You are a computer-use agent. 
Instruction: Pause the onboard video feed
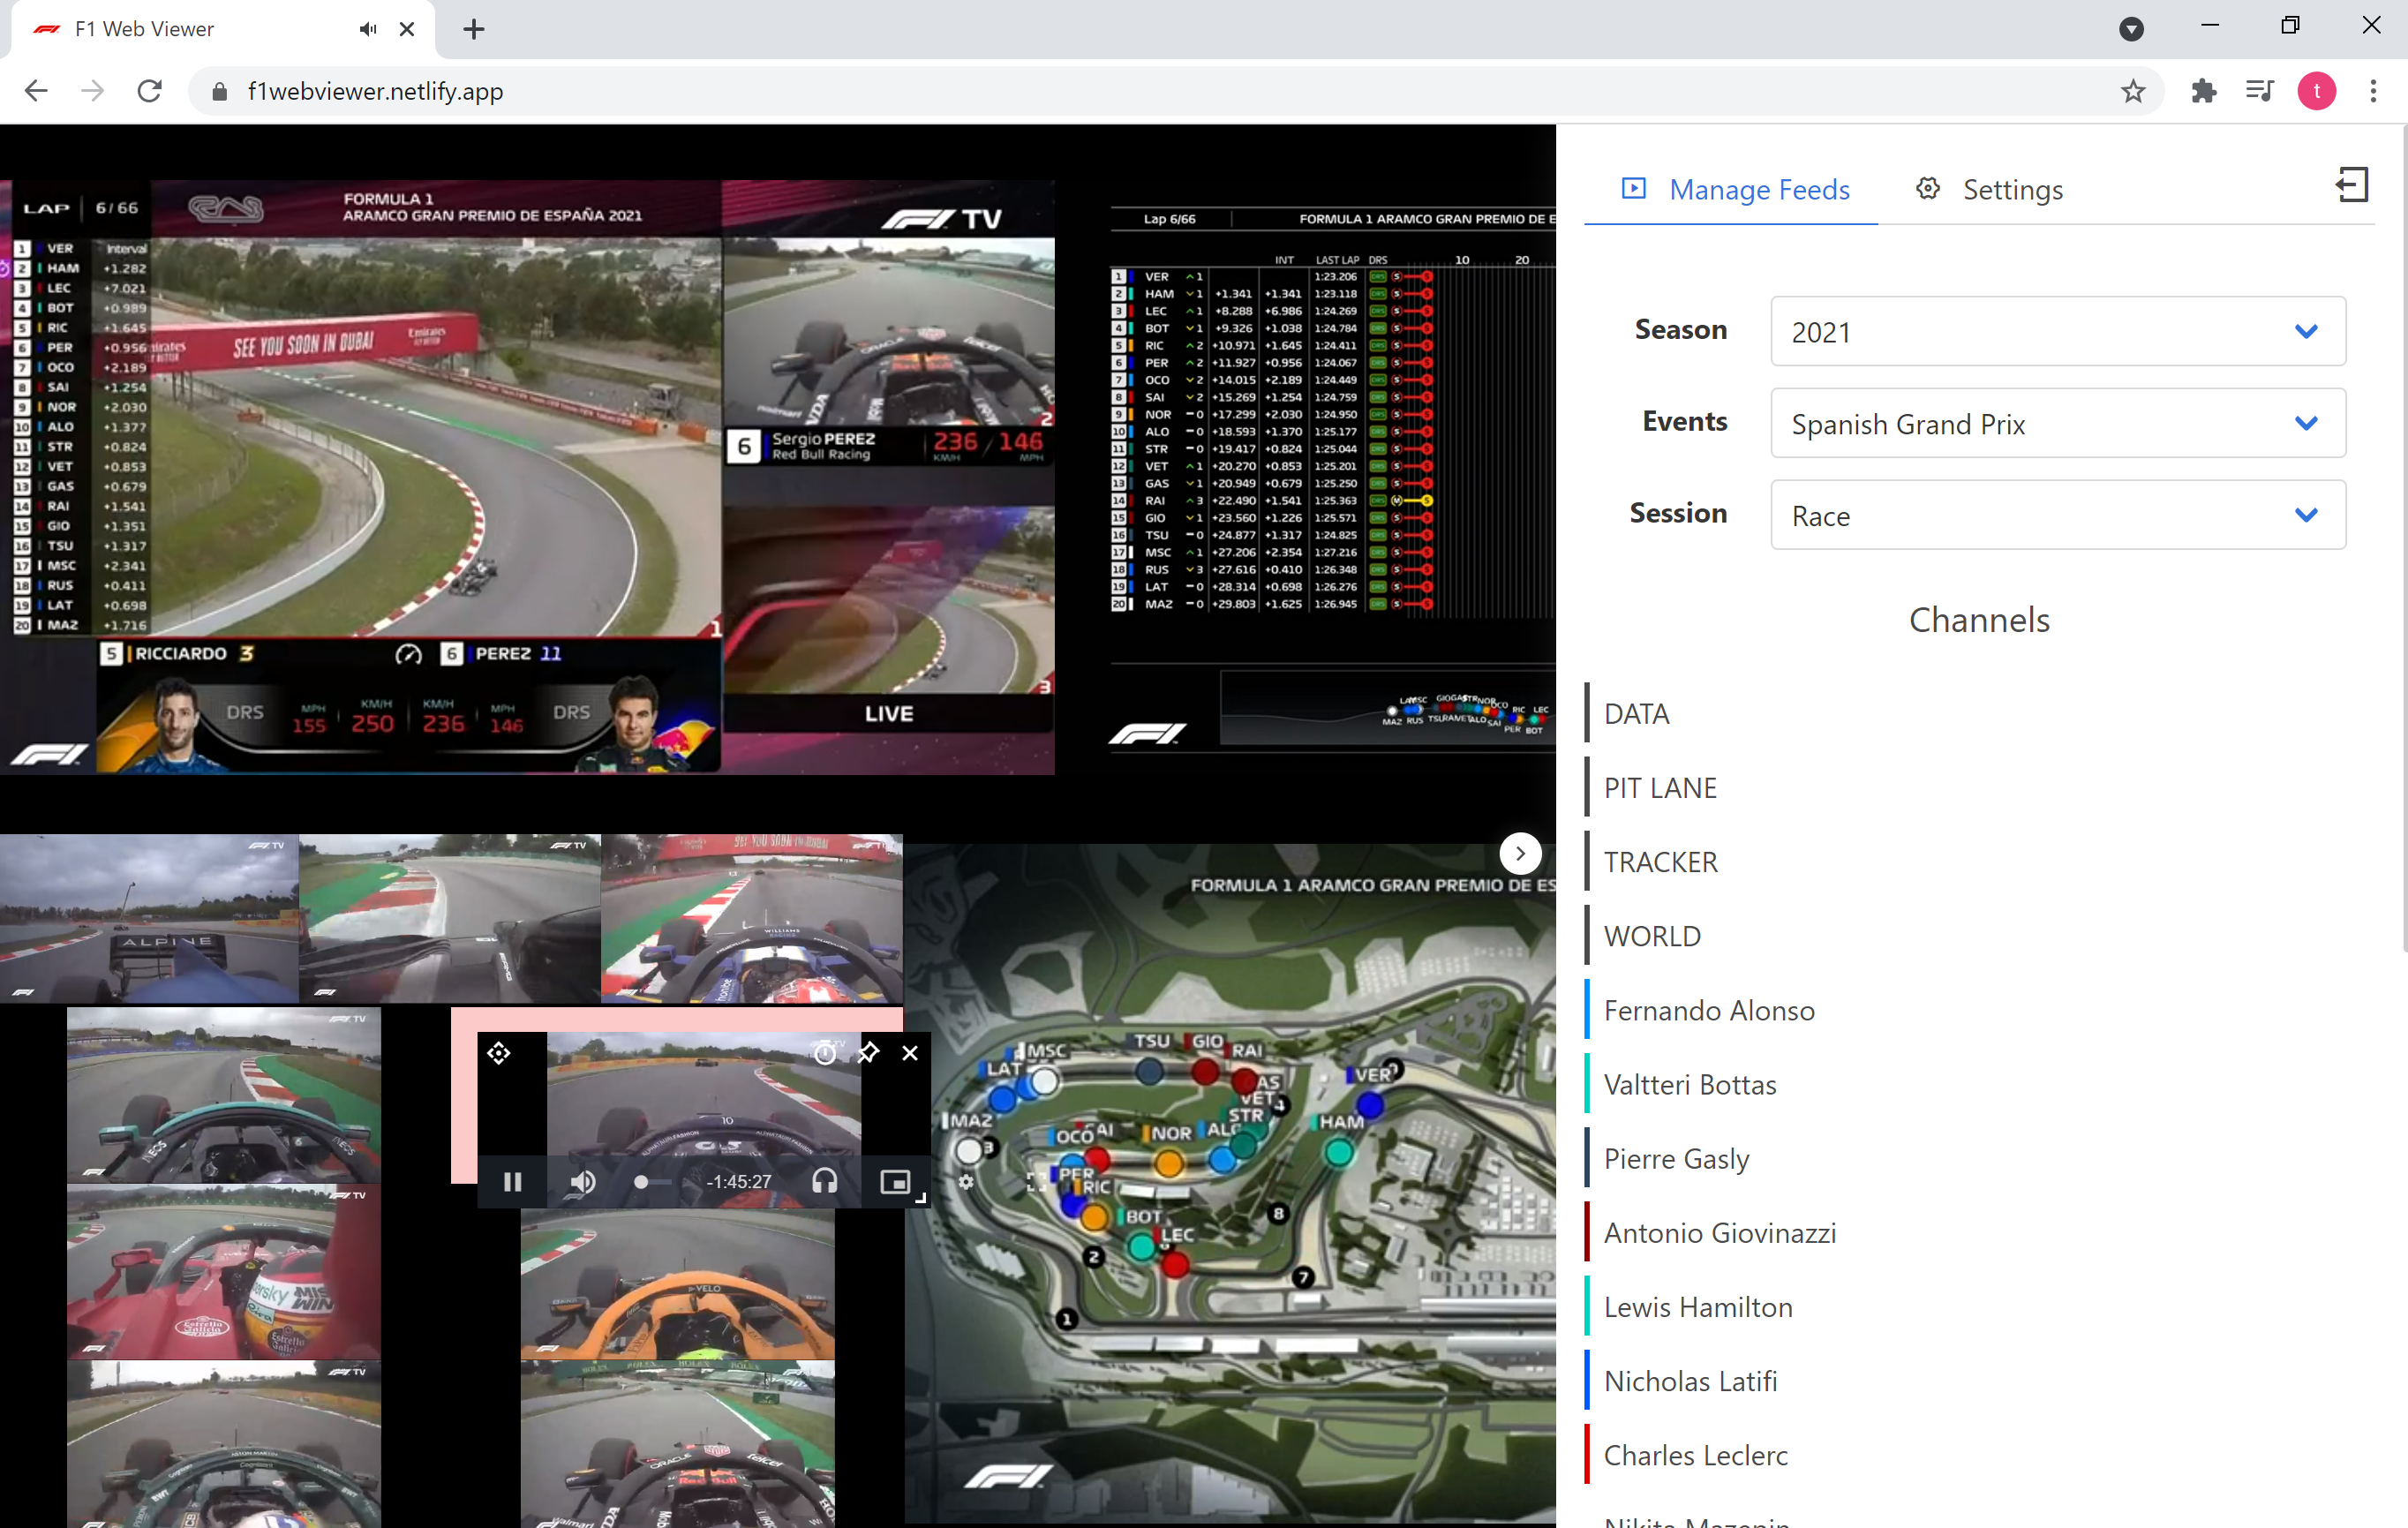(513, 1182)
